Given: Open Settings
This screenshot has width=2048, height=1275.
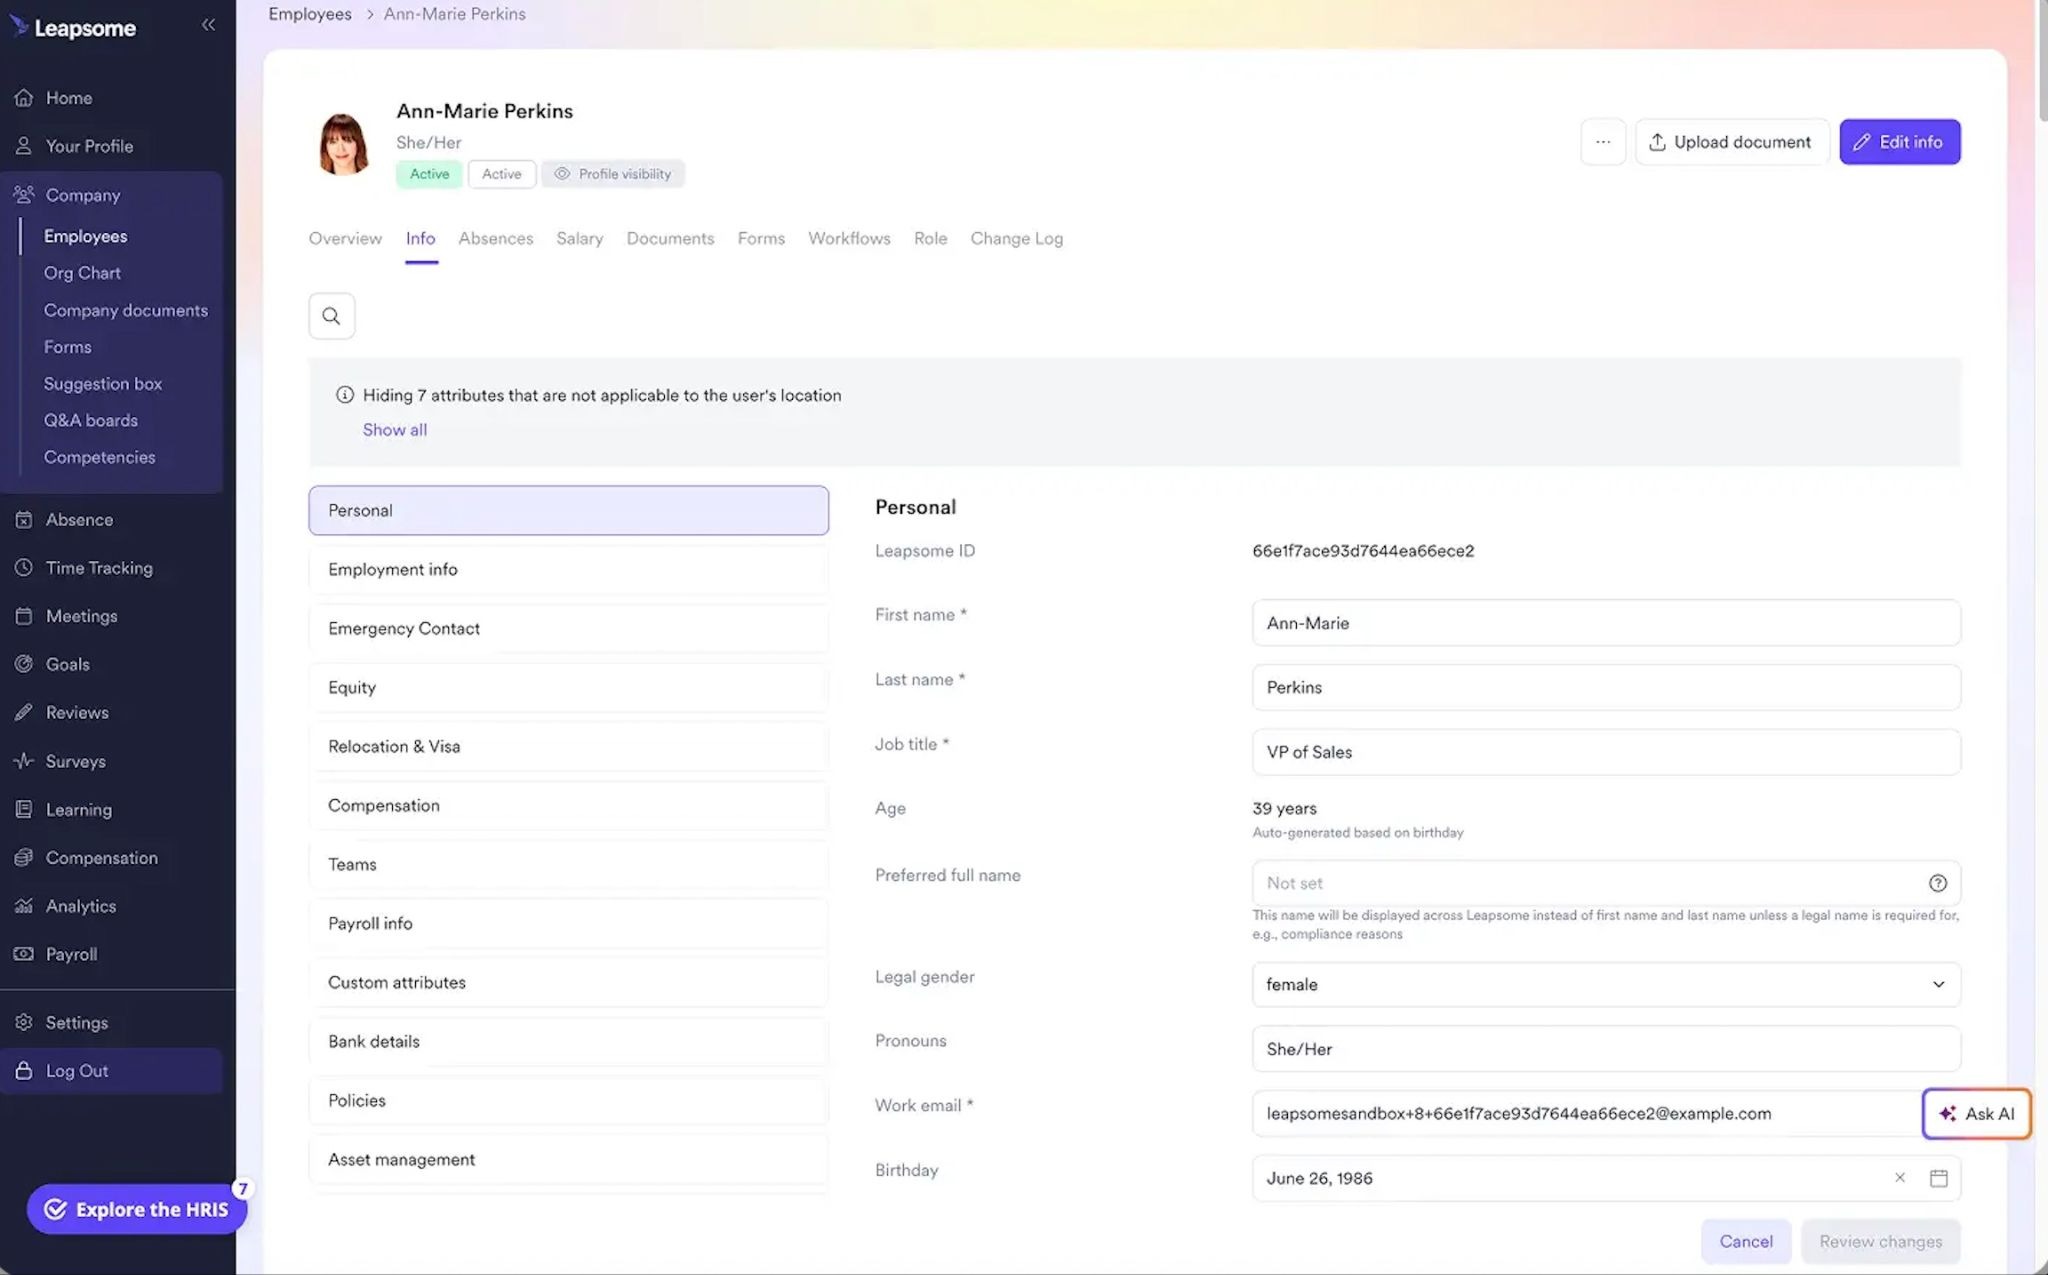Looking at the screenshot, I should pyautogui.click(x=76, y=1023).
